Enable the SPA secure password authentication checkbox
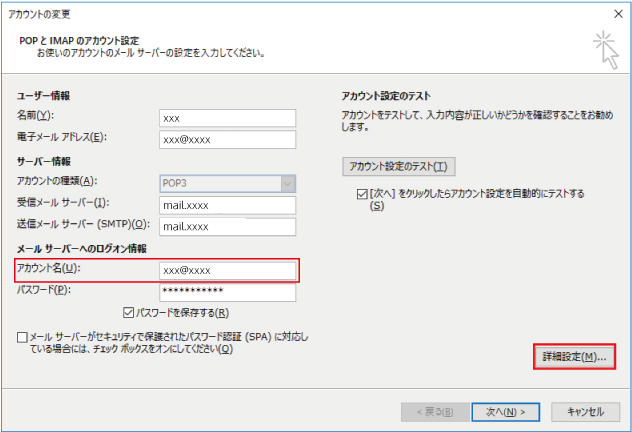632x432 pixels. [x=22, y=337]
